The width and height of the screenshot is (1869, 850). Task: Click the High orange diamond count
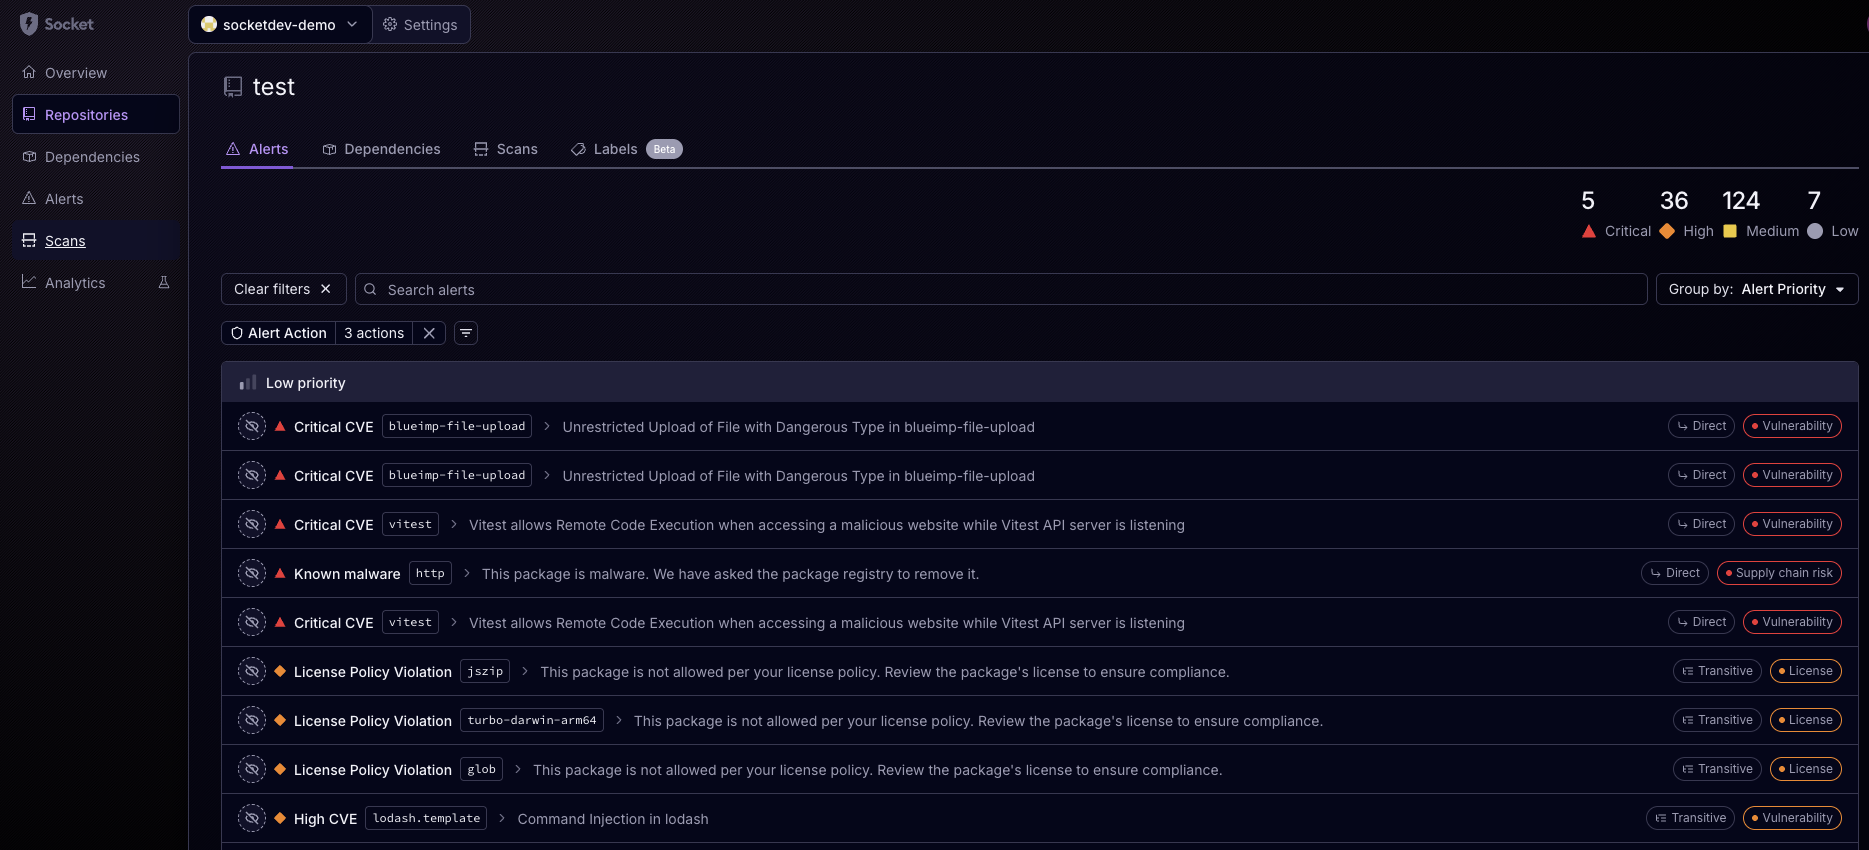[1687, 215]
